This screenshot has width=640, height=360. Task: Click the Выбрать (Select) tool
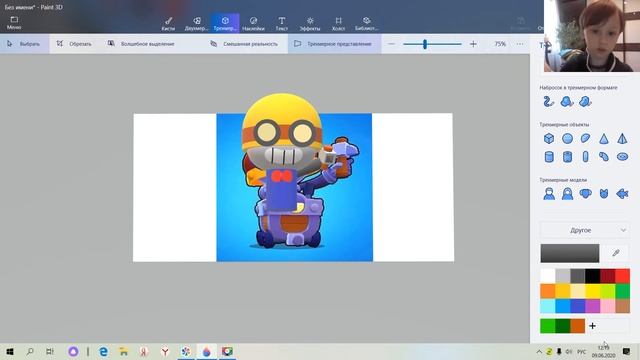point(24,44)
